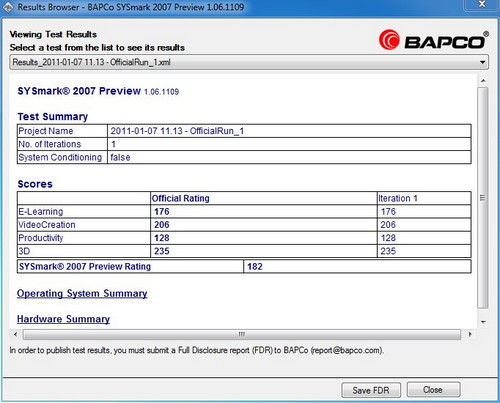
Task: Click the SYSmark 2007 Preview Rating value 182
Action: click(255, 267)
